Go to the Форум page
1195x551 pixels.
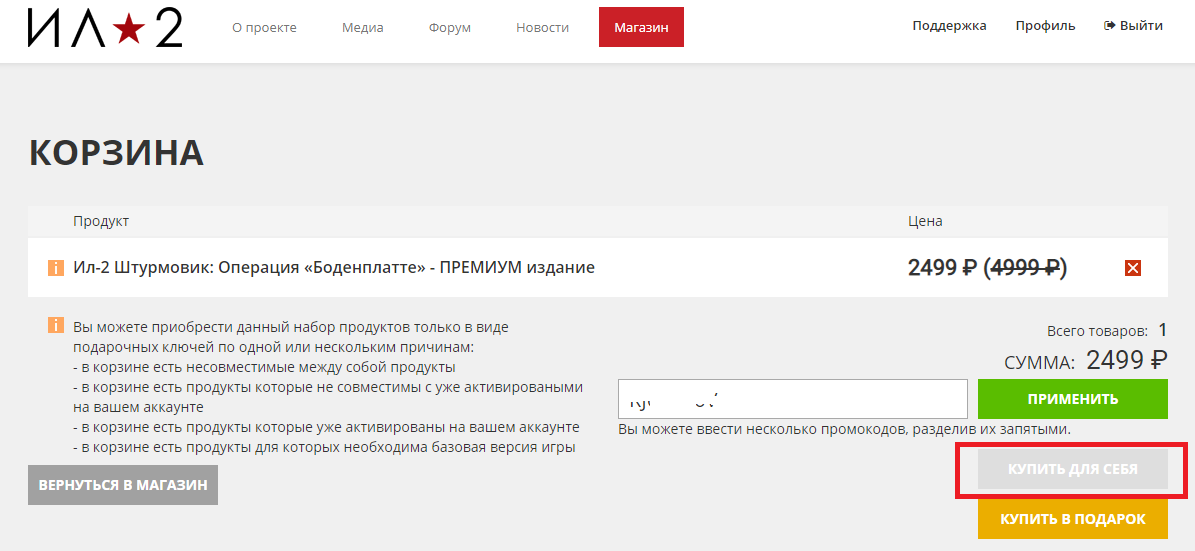[x=450, y=27]
